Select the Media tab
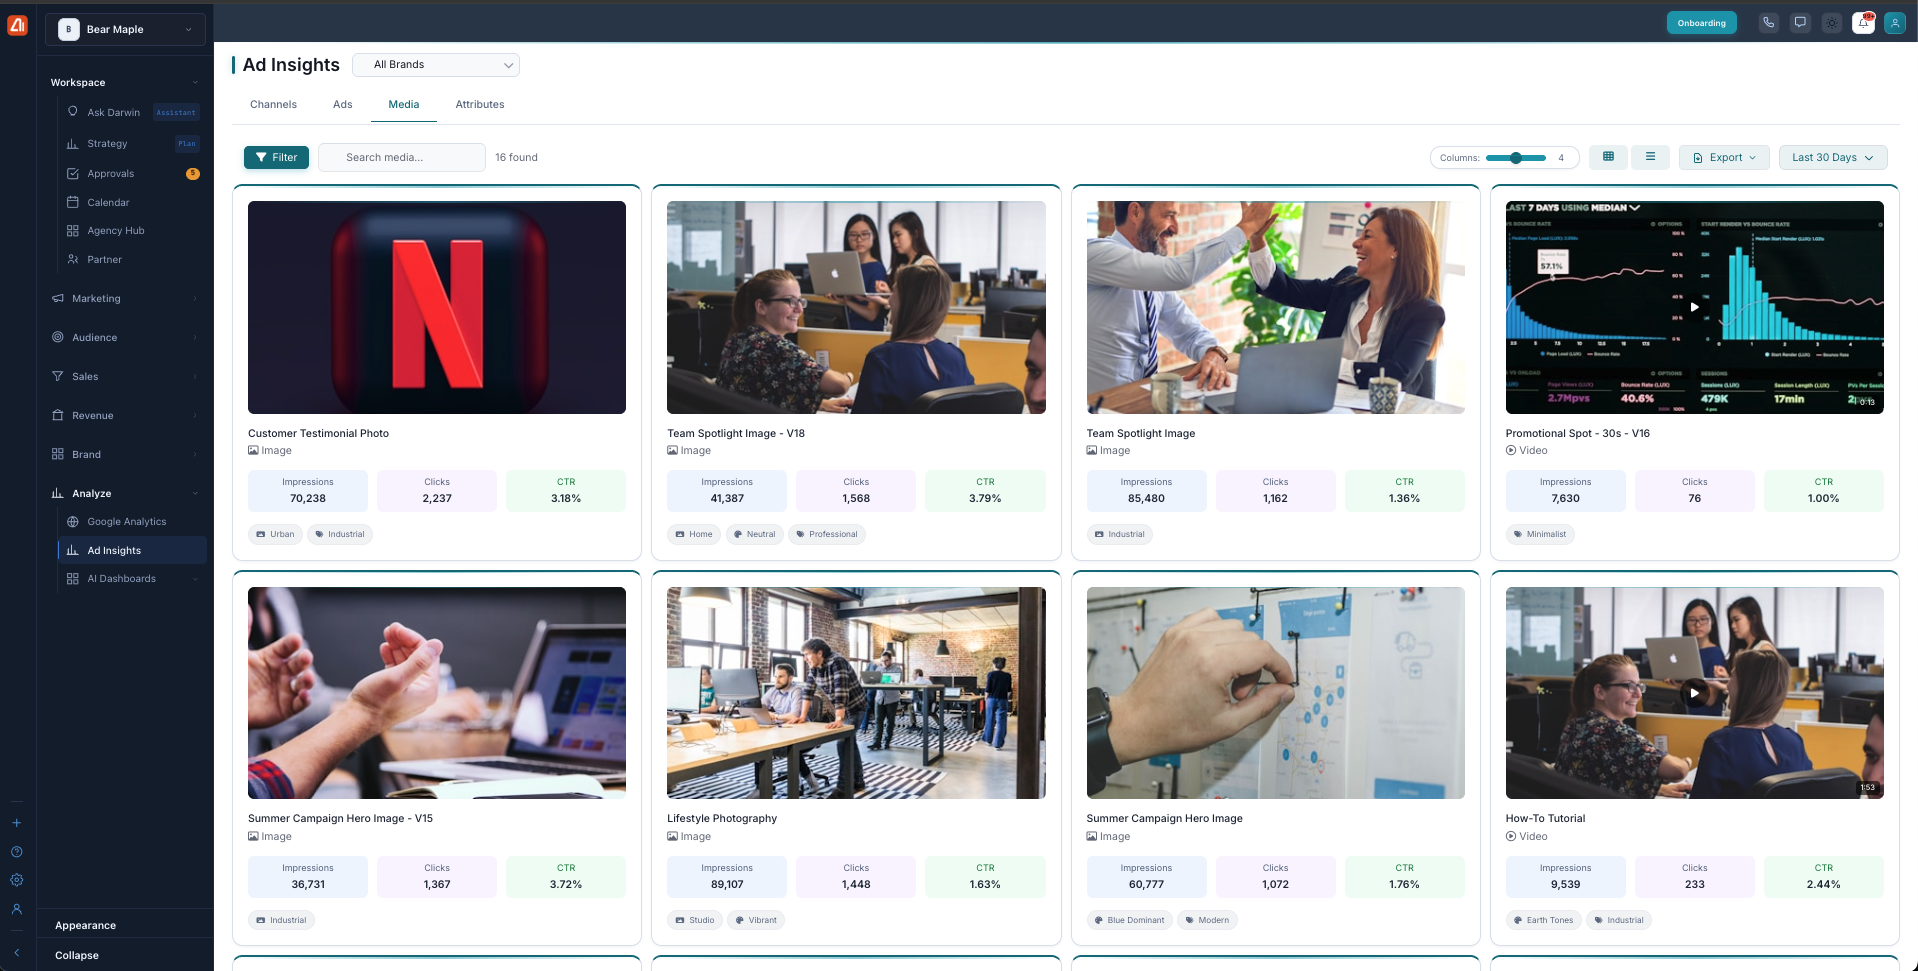1918x971 pixels. coord(404,104)
